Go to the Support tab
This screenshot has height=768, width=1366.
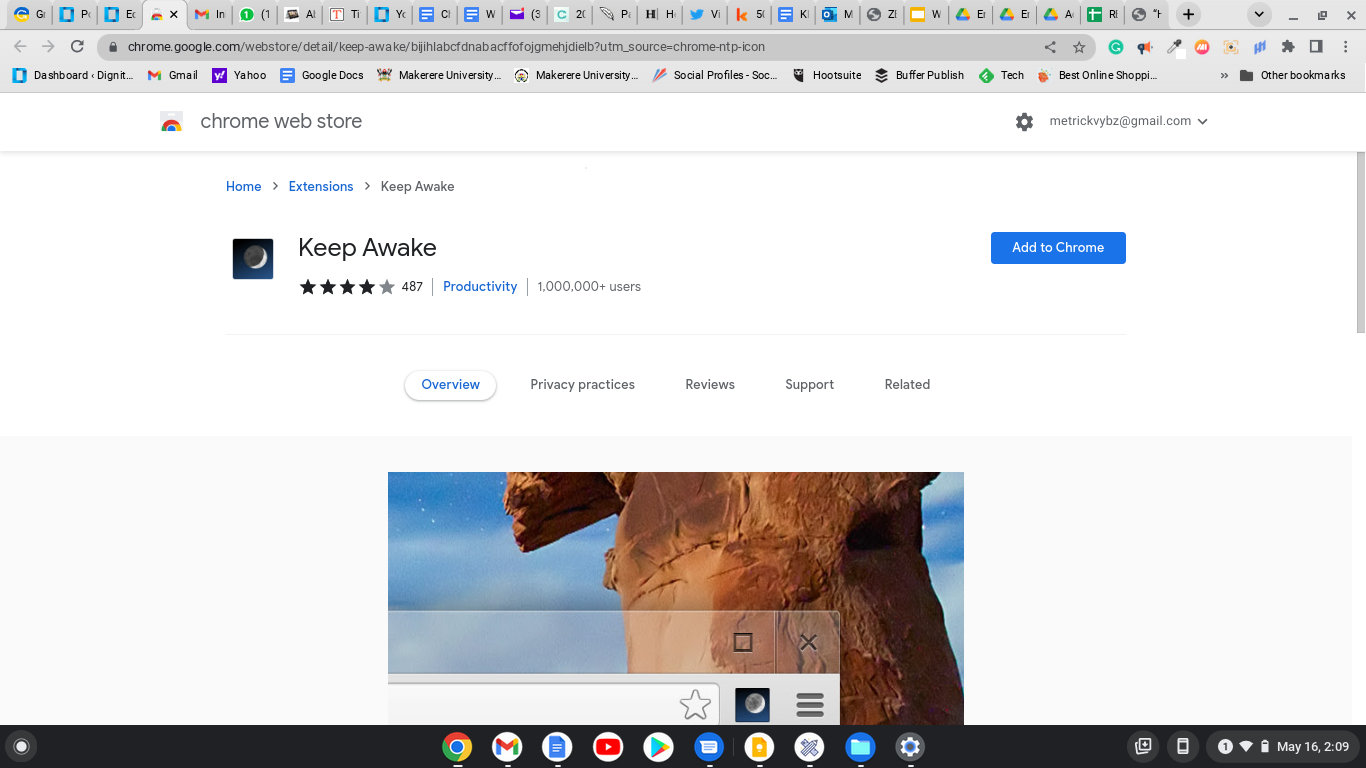click(x=809, y=385)
